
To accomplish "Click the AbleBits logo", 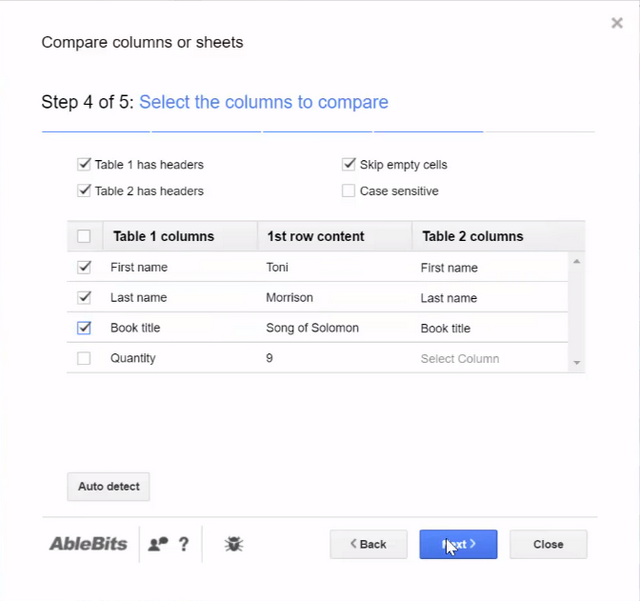I will click(x=88, y=544).
